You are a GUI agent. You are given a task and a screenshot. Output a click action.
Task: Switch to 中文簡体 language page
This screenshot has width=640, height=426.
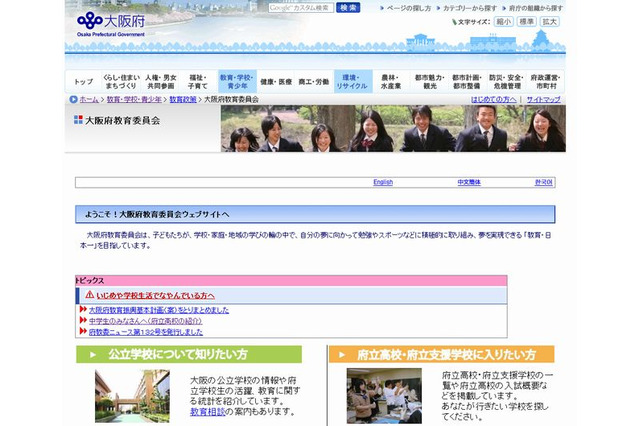tap(469, 182)
